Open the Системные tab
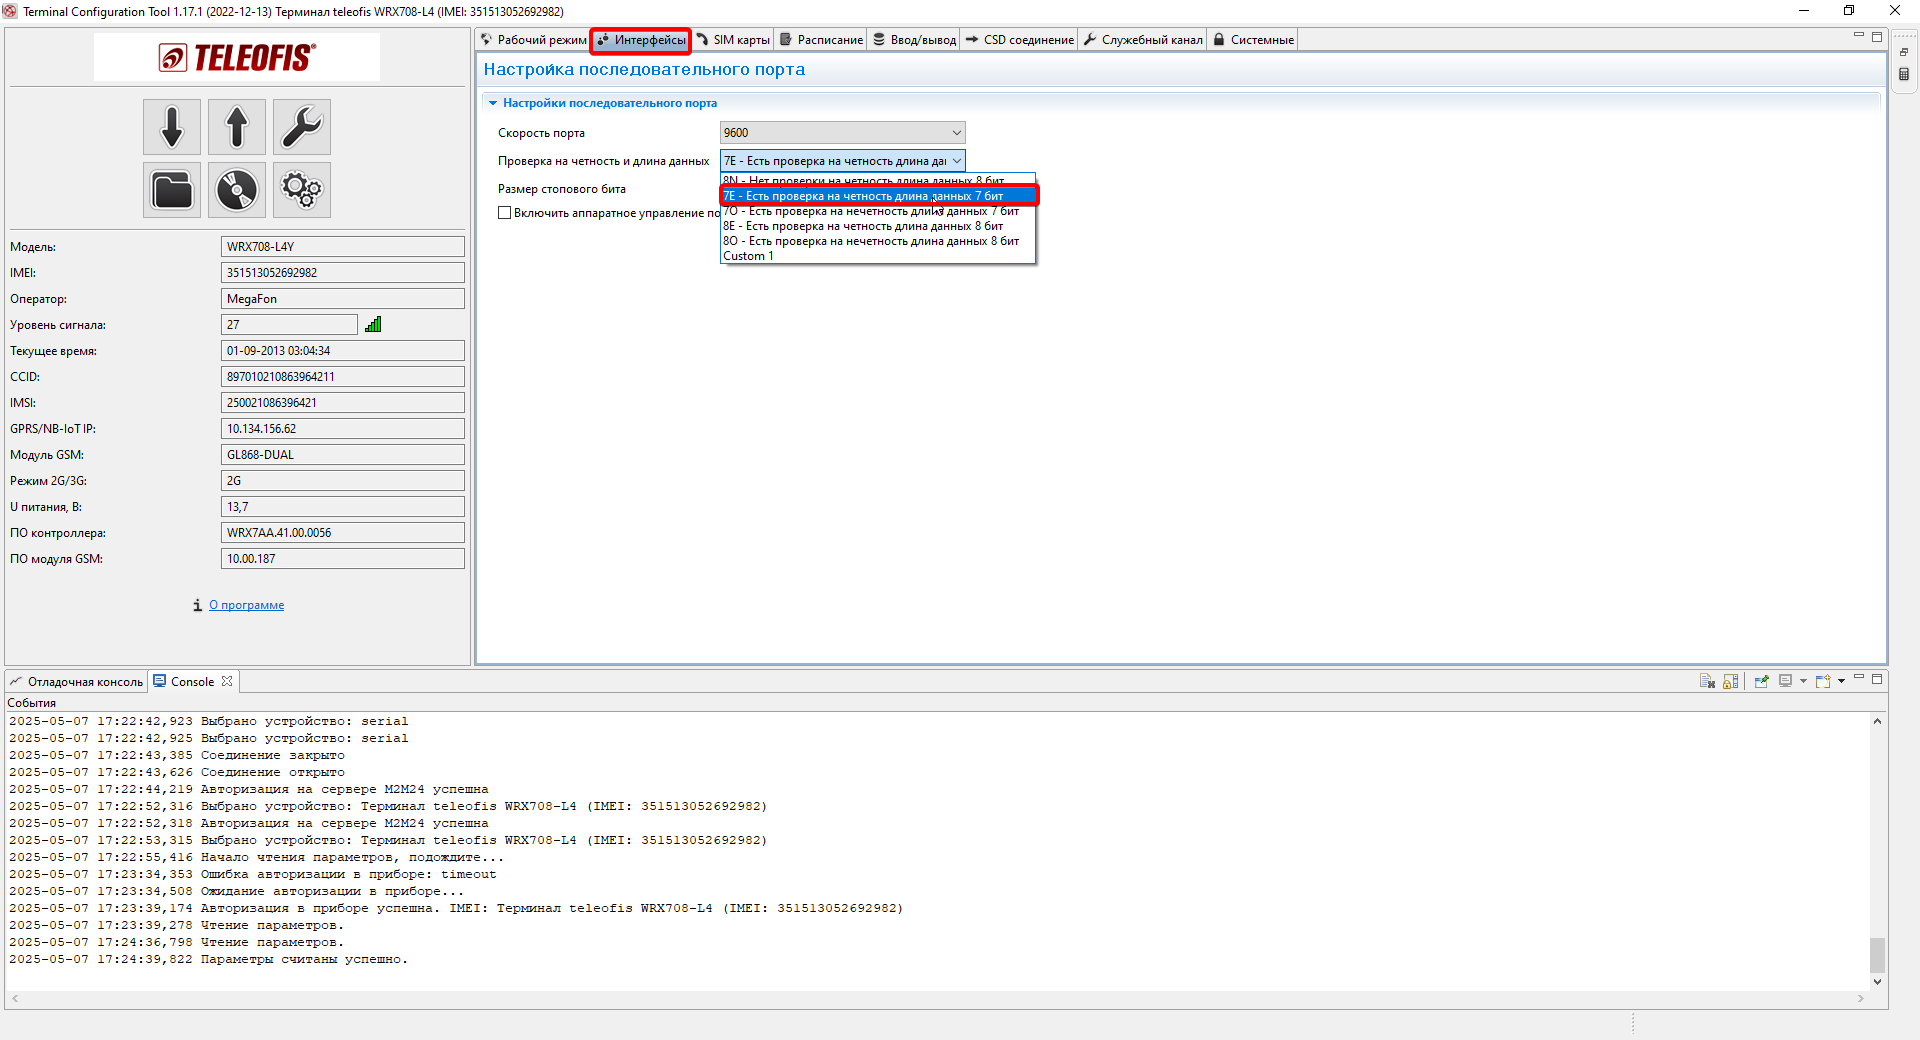The image size is (1920, 1040). [x=1253, y=40]
